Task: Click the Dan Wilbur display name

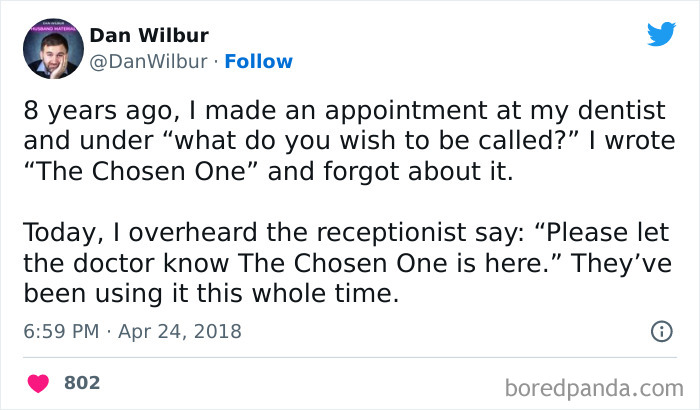Action: tap(149, 36)
